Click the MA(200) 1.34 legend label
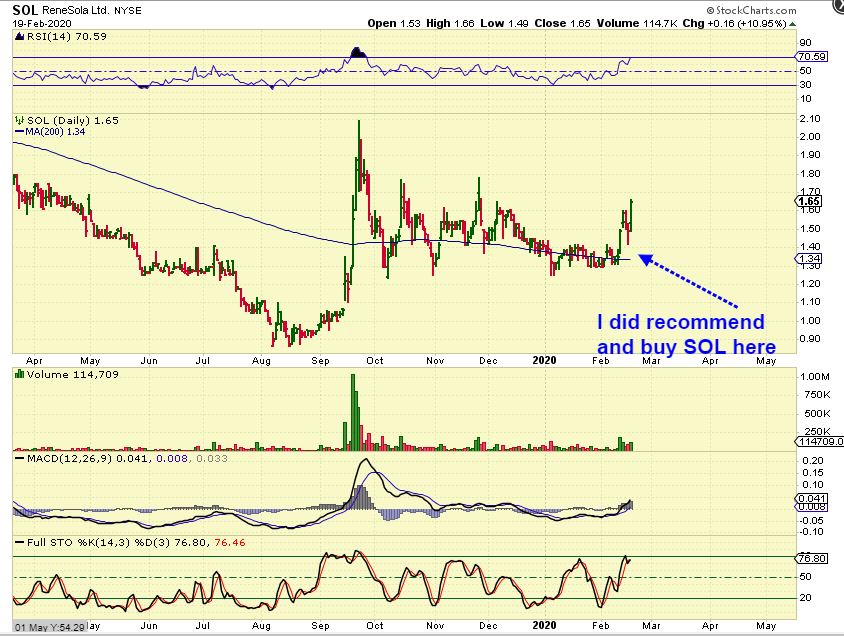844x636 pixels. click(x=55, y=132)
